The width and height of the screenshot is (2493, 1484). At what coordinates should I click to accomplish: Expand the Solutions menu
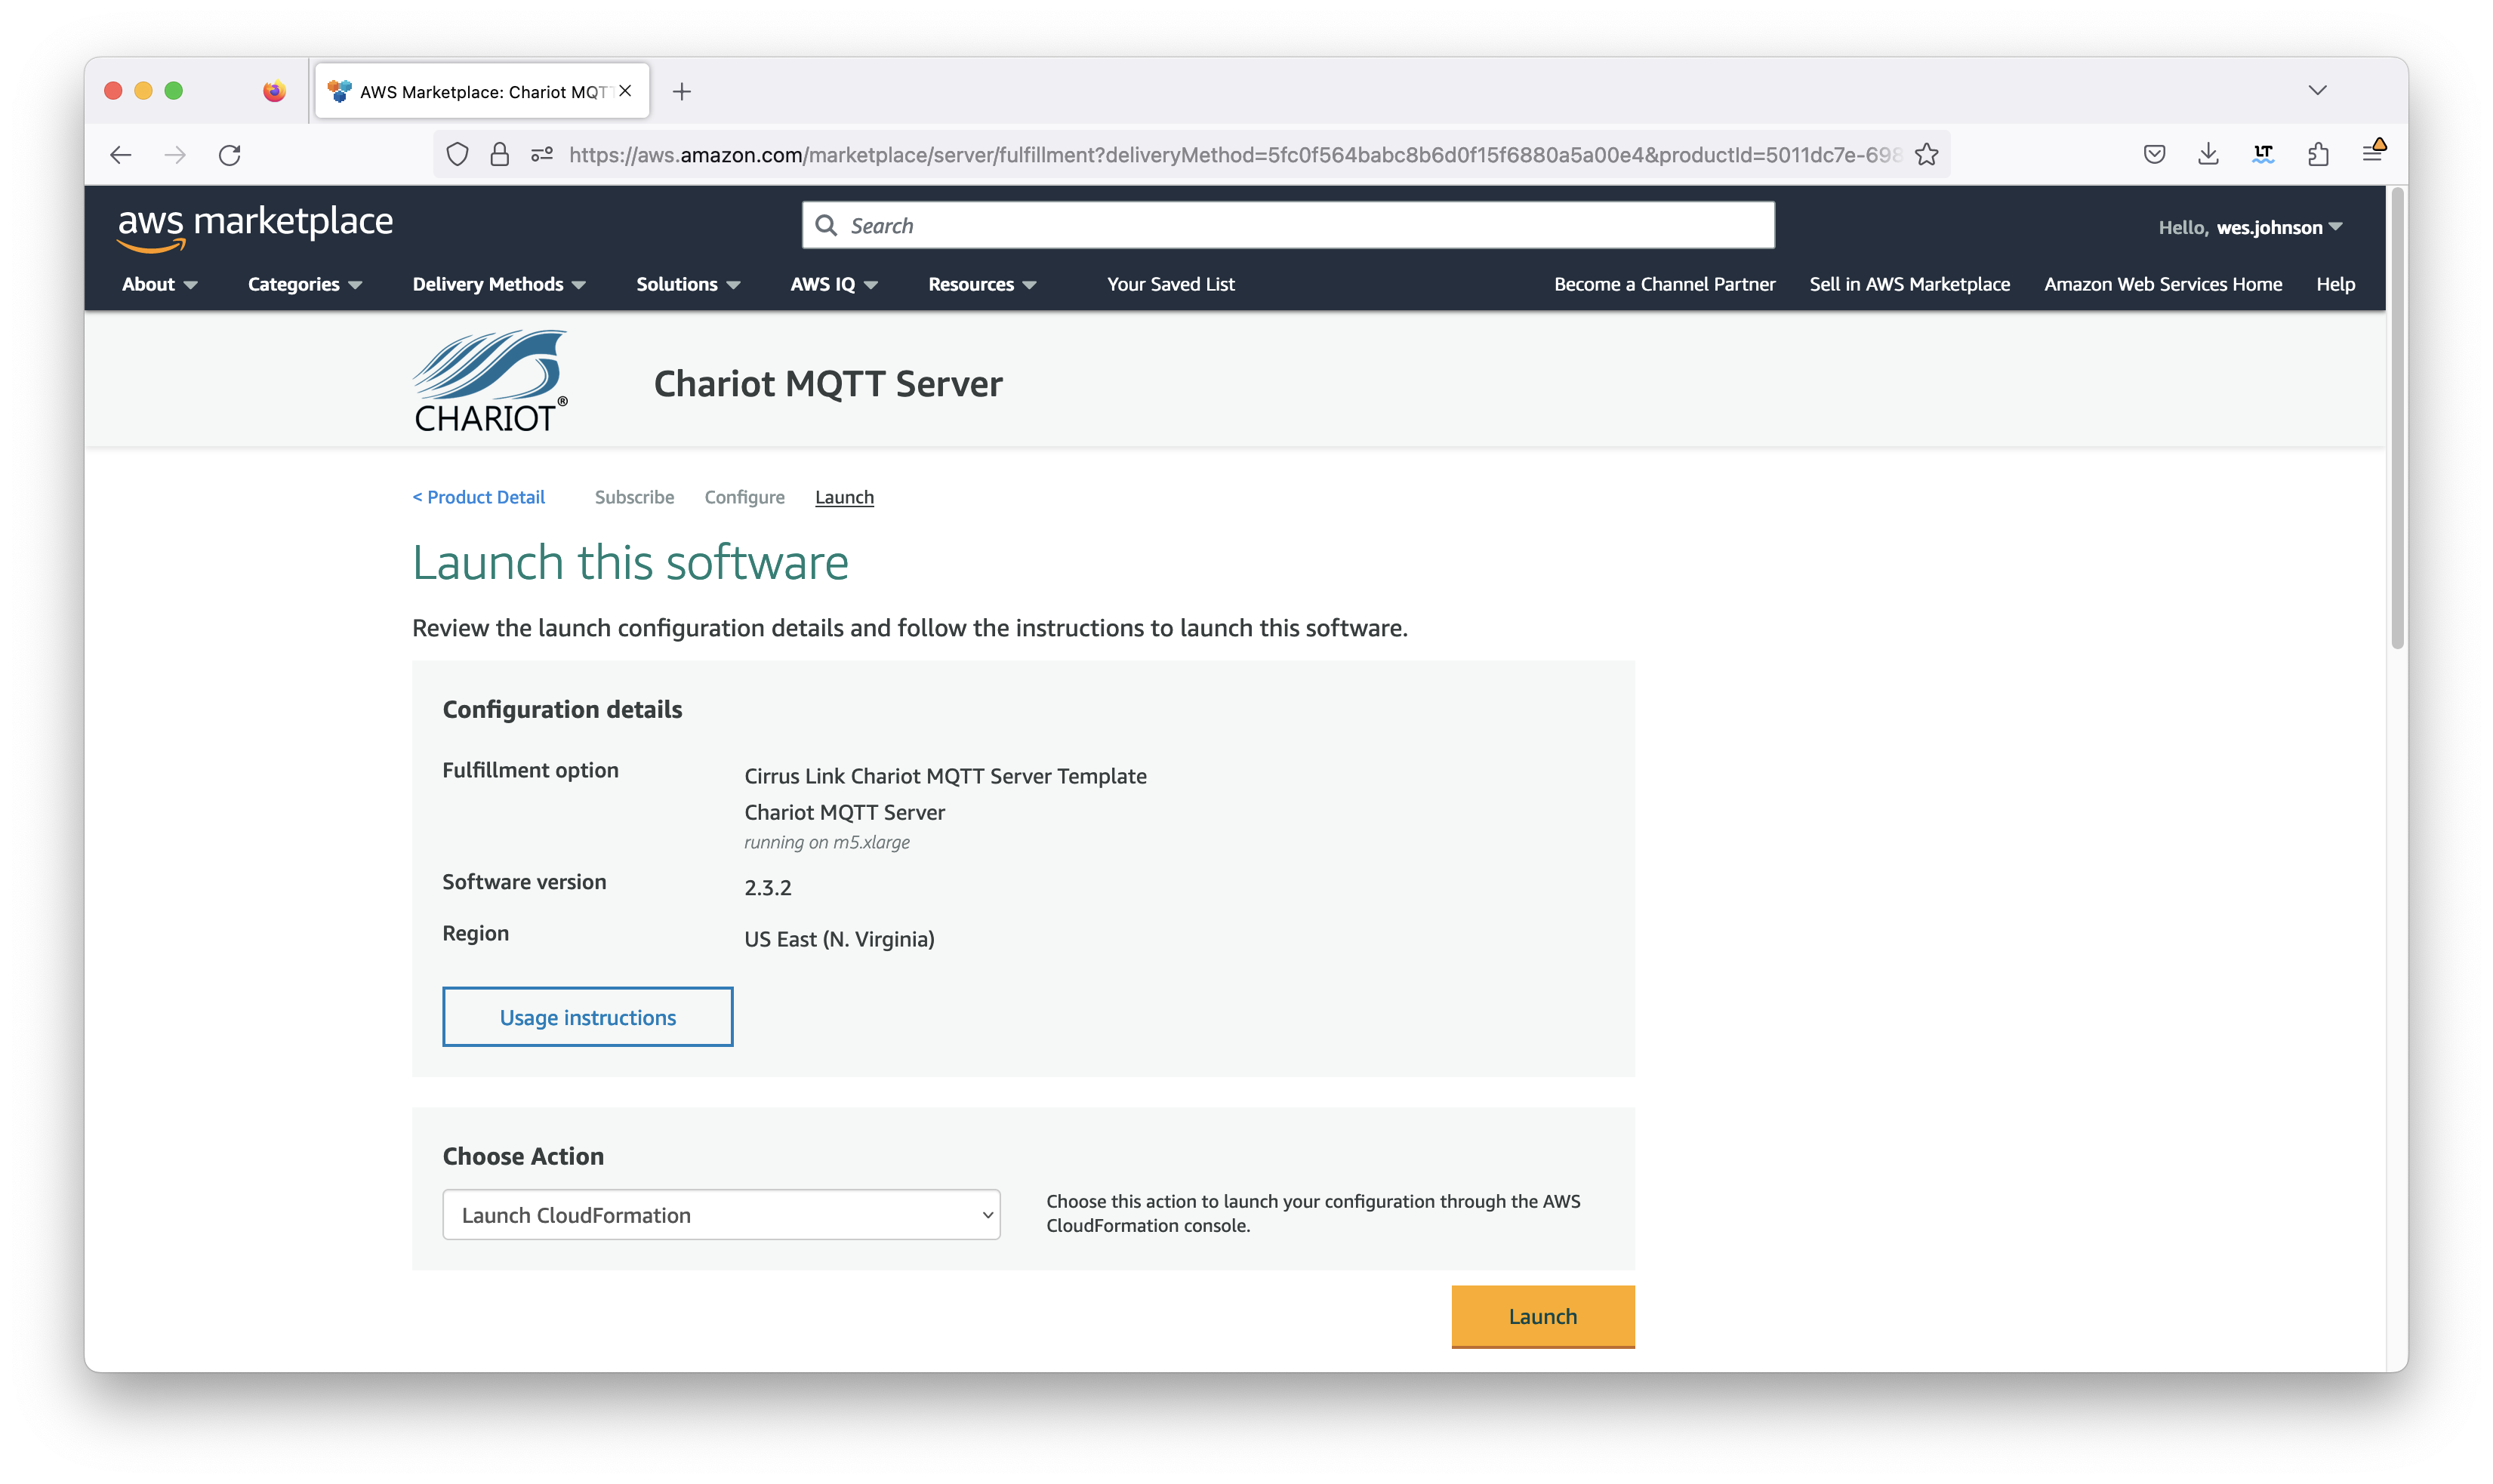(688, 285)
